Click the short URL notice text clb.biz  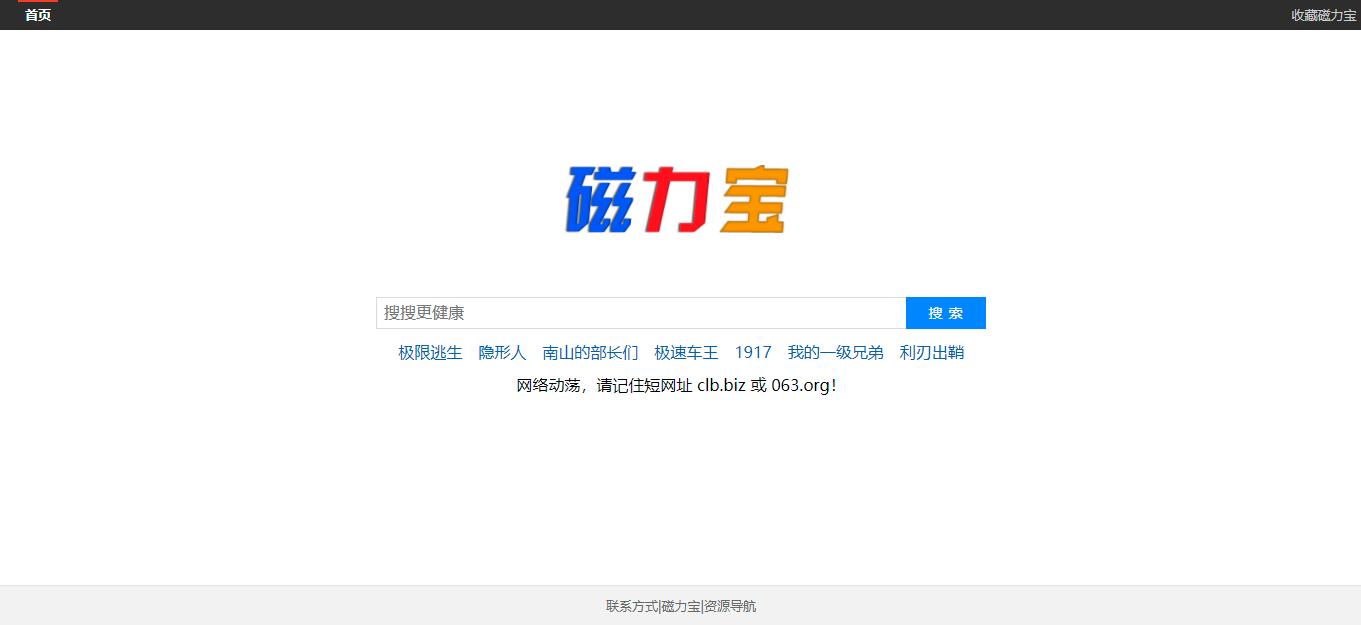point(721,385)
